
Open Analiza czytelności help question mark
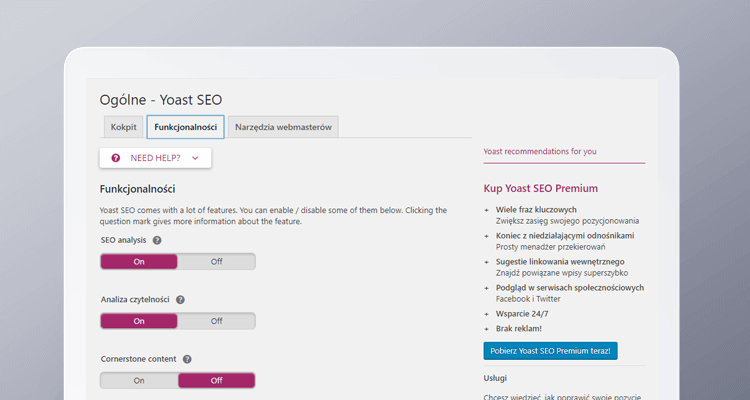click(180, 300)
